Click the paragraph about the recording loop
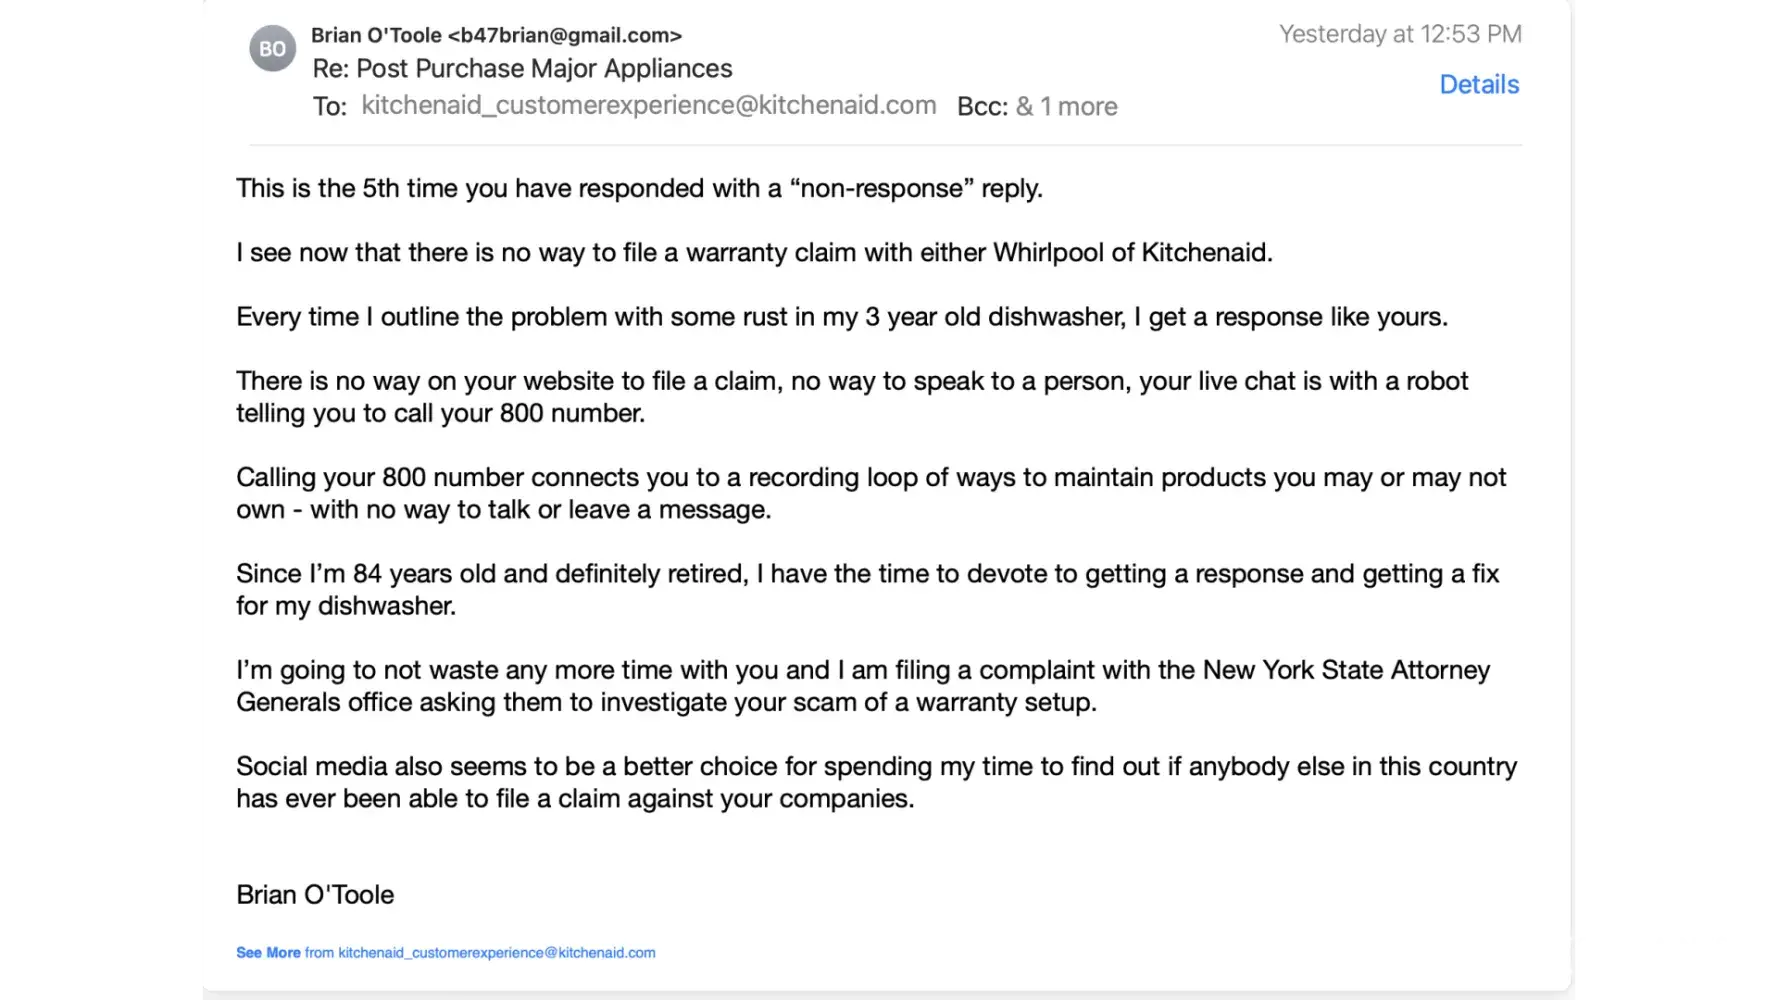This screenshot has width=1778, height=1000. 870,493
